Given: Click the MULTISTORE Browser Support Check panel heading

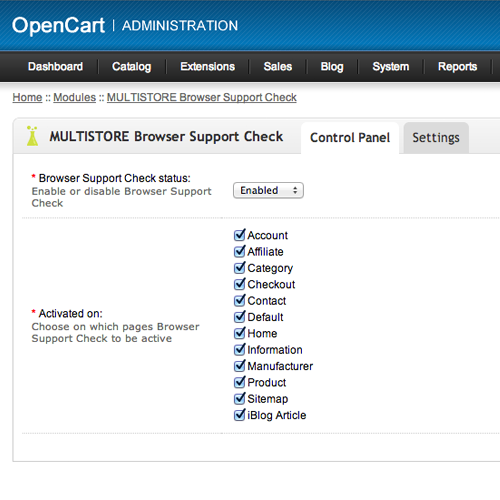Looking at the screenshot, I should click(x=166, y=137).
